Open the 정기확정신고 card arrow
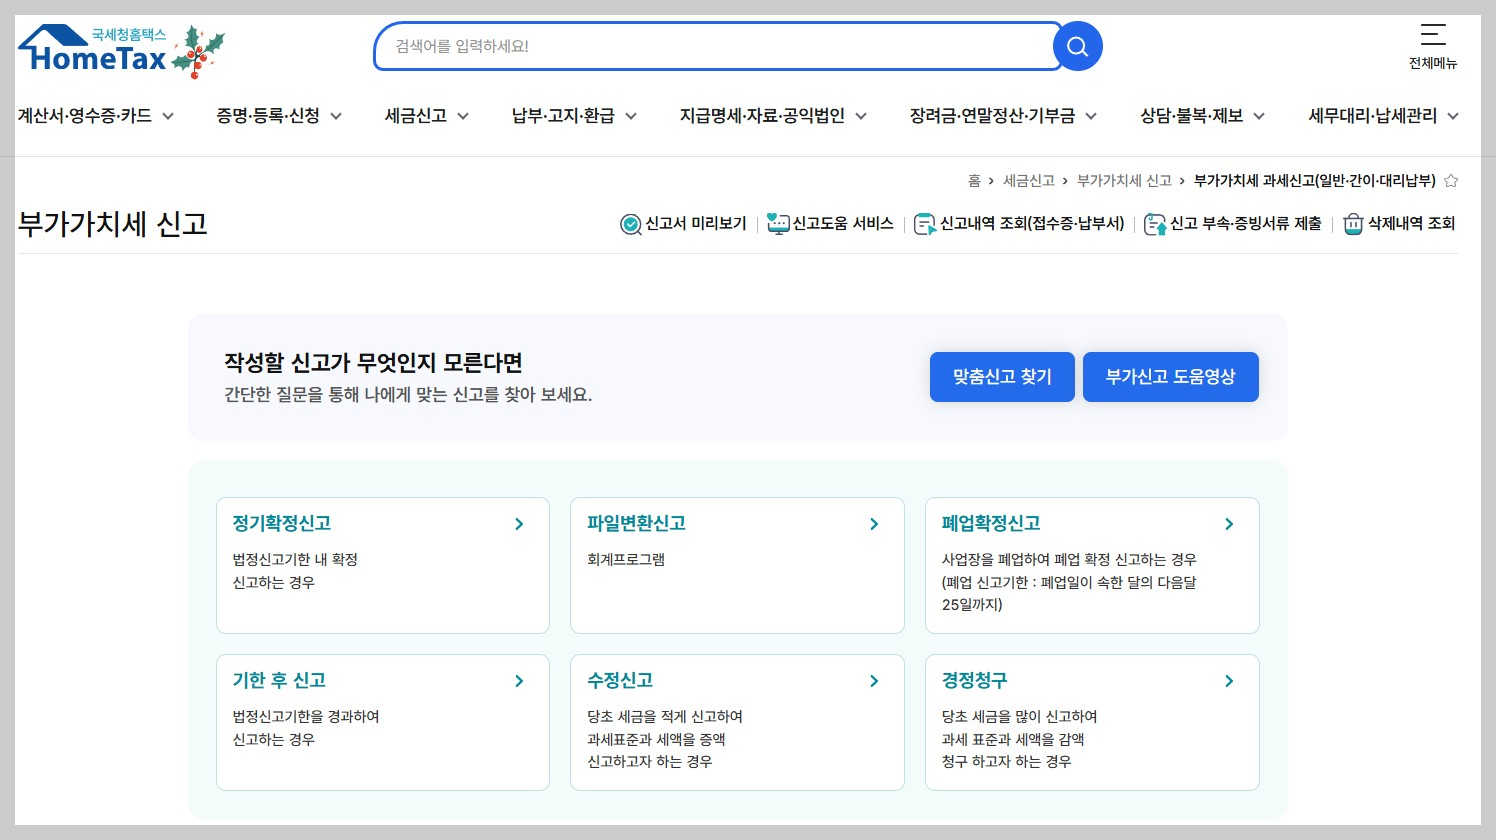1496x840 pixels. 519,523
